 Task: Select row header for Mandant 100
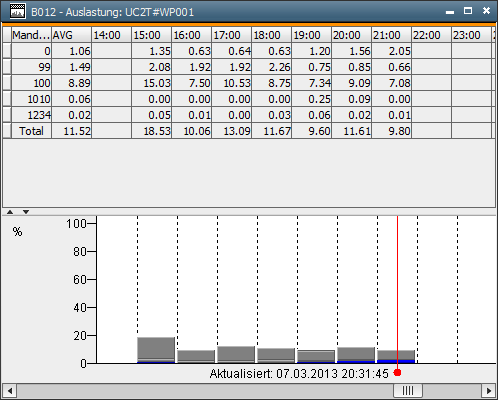[x=7, y=83]
